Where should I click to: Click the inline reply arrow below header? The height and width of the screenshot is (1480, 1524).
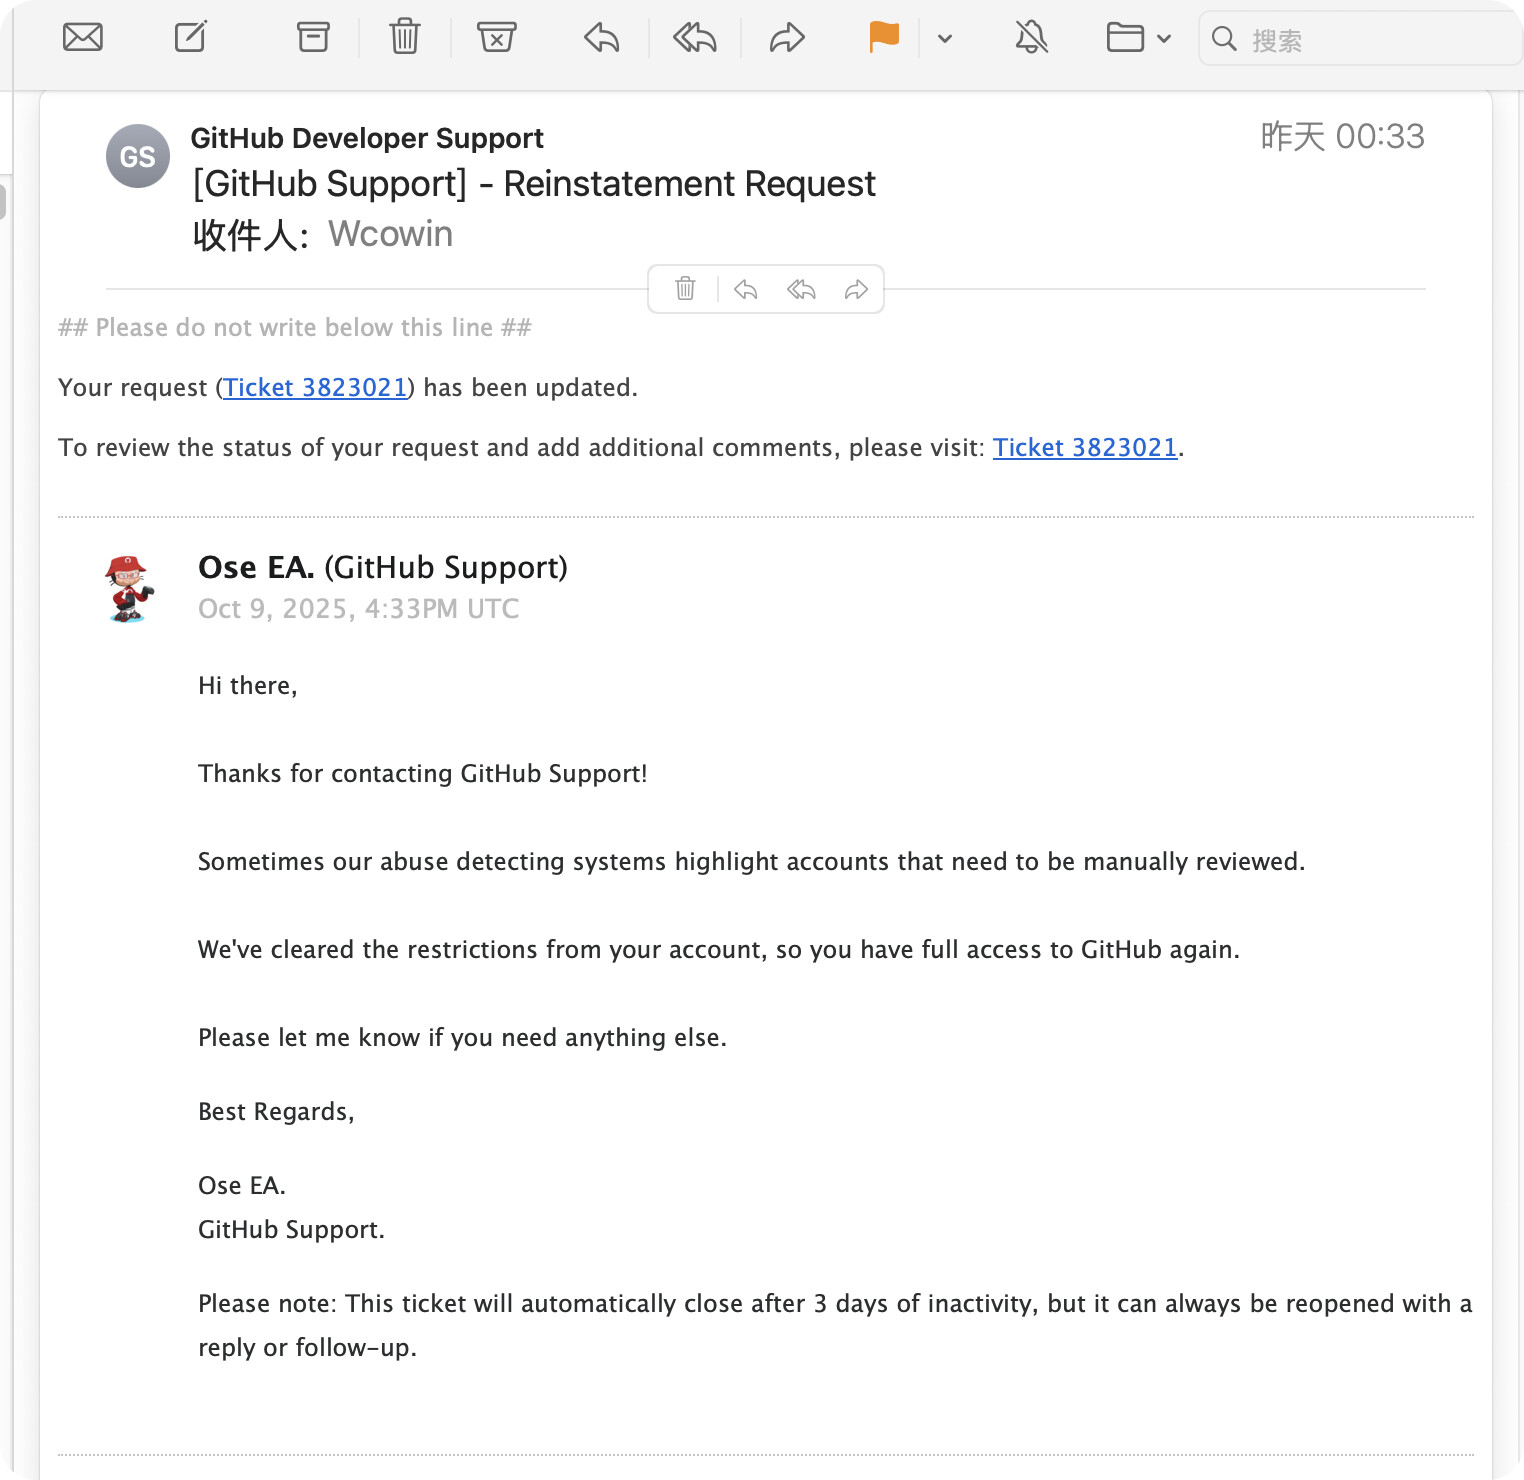745,289
